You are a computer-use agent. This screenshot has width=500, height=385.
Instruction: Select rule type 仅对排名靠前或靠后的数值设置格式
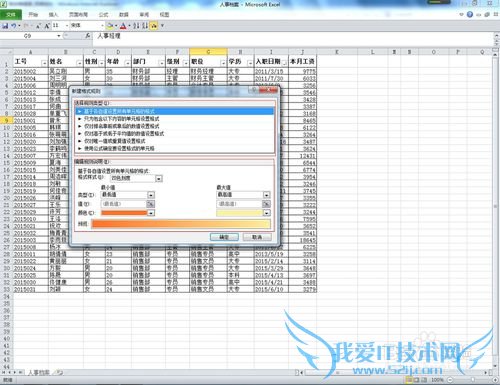pos(175,126)
